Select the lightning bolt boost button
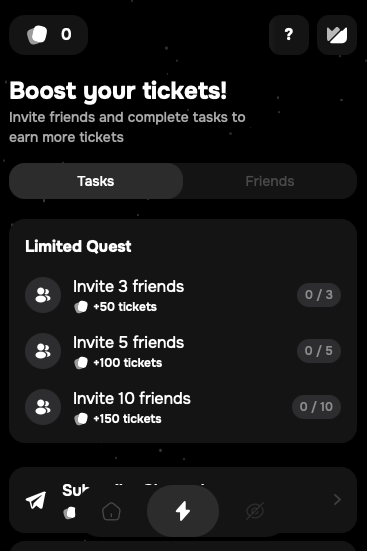The height and width of the screenshot is (551, 367). click(183, 511)
